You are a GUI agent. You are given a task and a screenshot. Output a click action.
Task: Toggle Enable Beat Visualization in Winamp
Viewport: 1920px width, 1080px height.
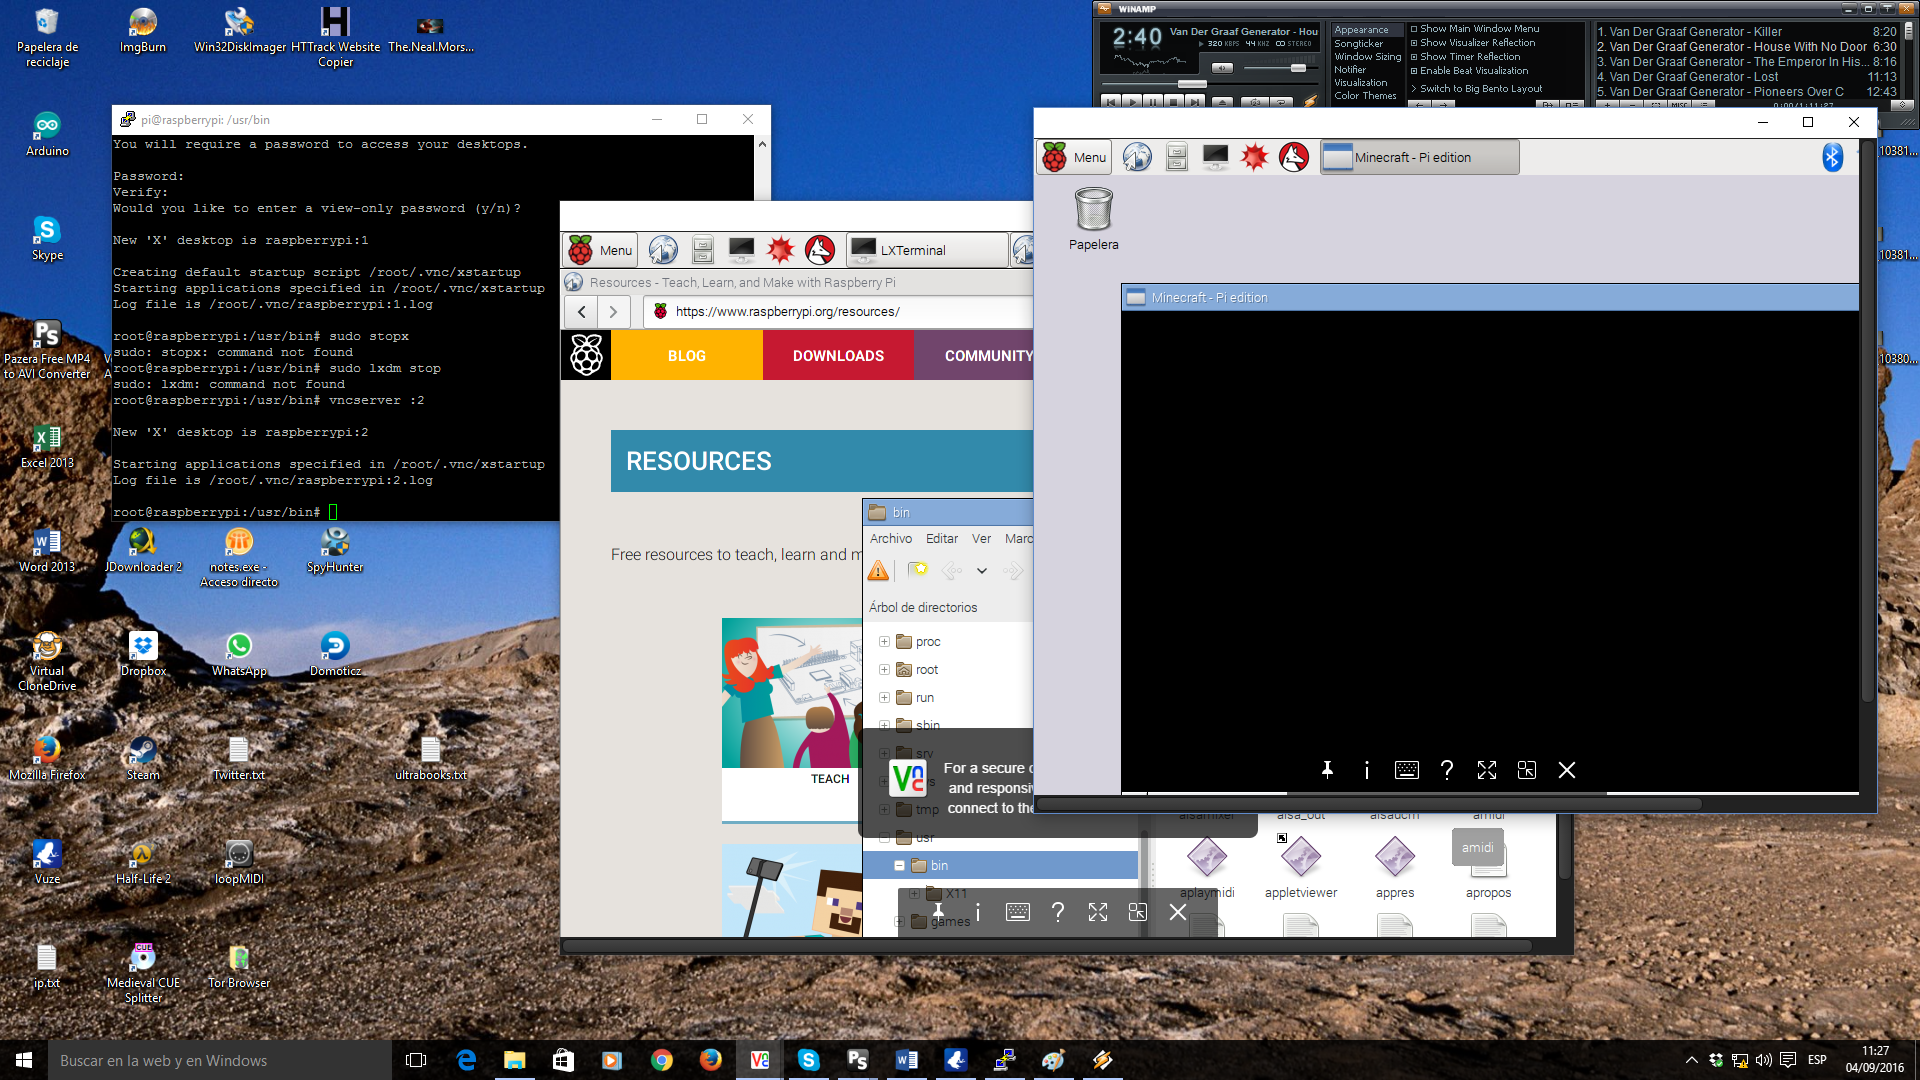[1469, 71]
